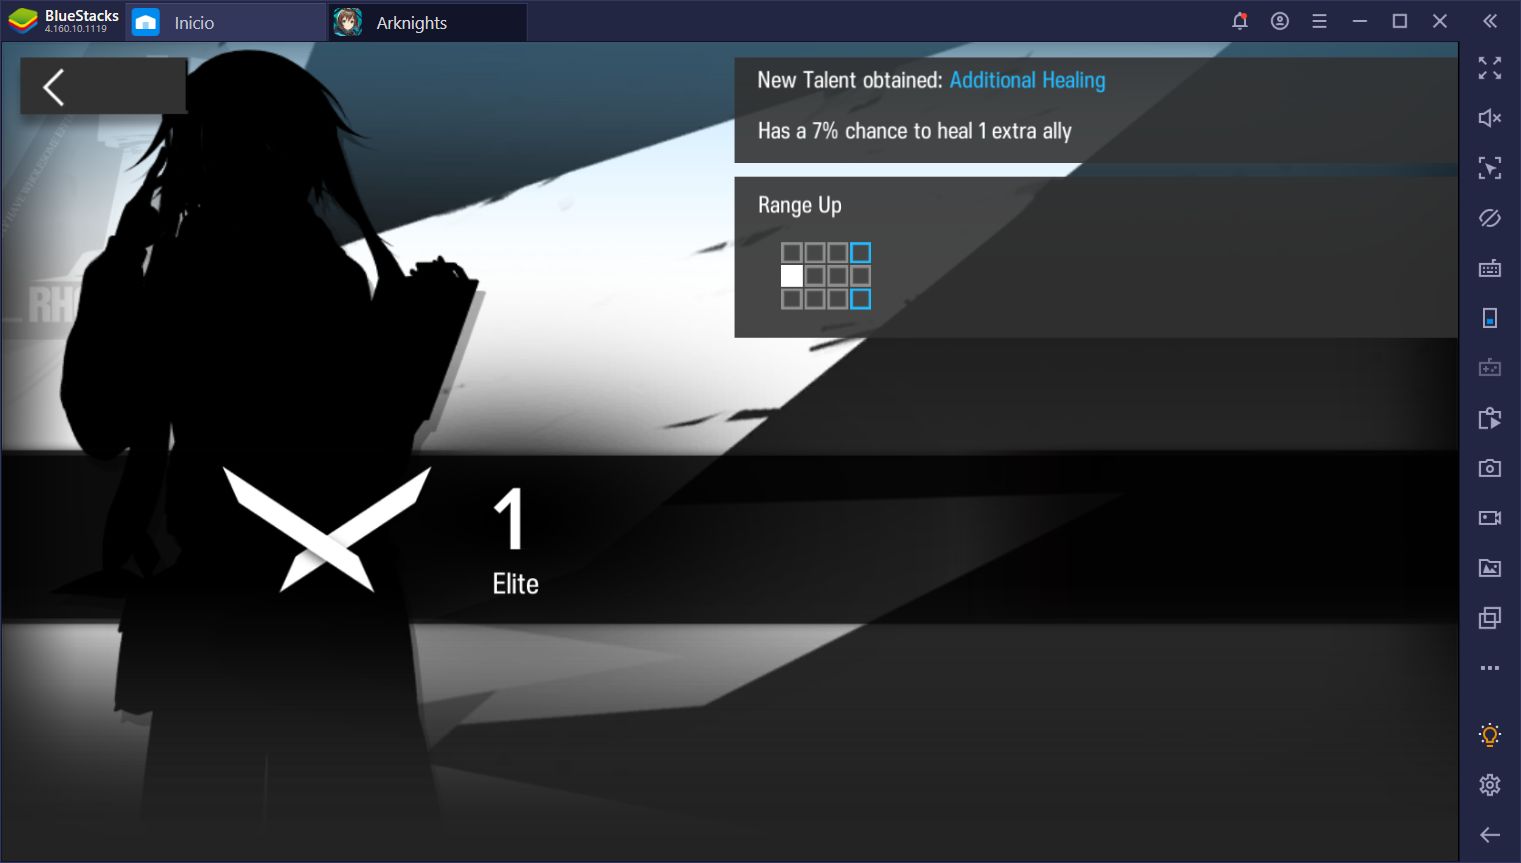Click the range grid diagram
The height and width of the screenshot is (863, 1521).
[826, 276]
